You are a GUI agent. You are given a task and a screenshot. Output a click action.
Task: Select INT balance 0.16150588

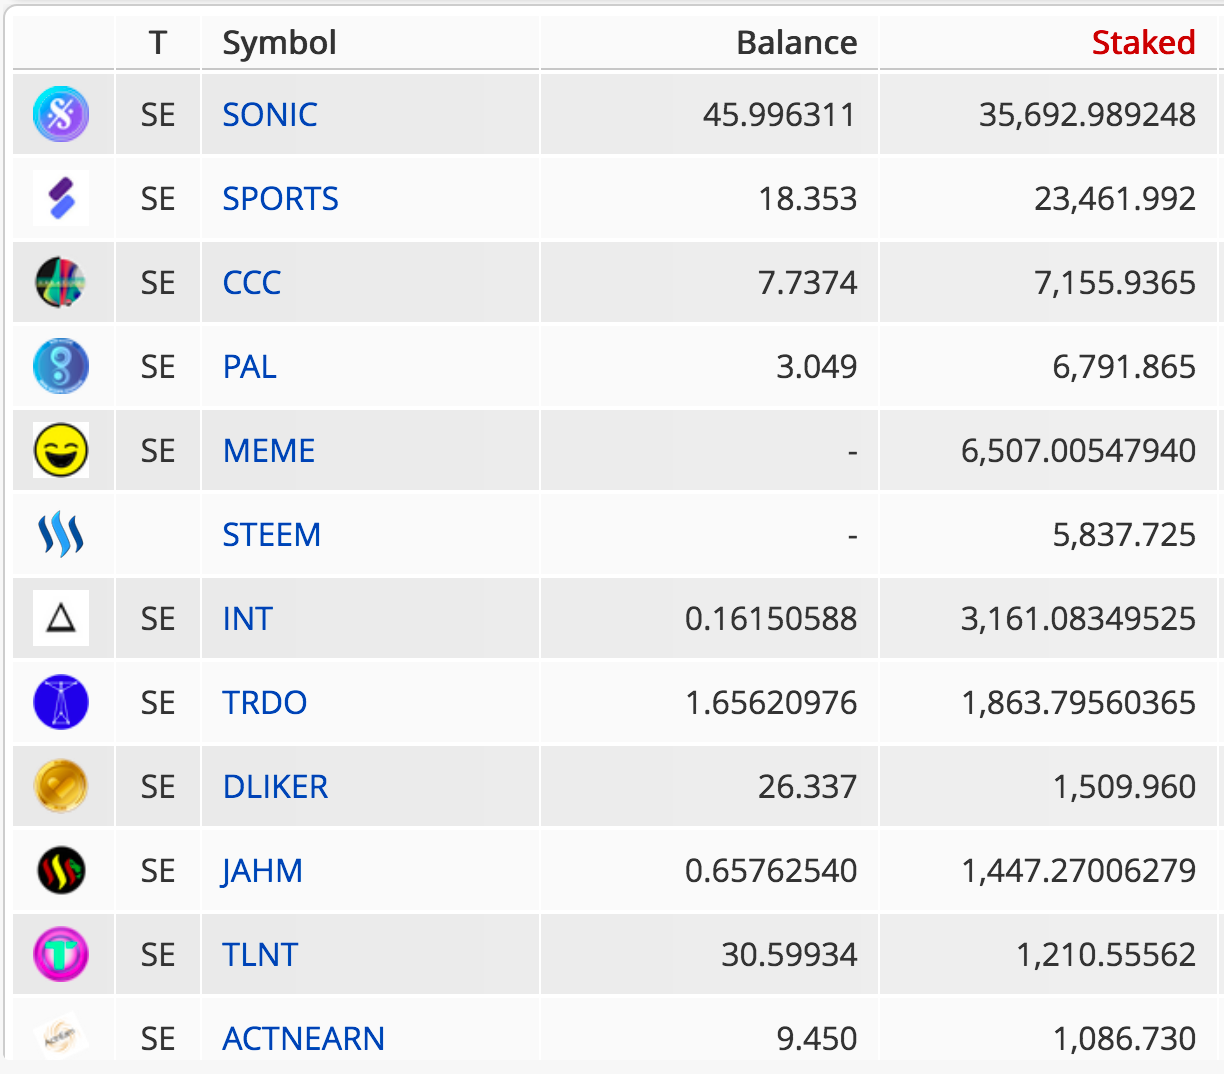[770, 619]
